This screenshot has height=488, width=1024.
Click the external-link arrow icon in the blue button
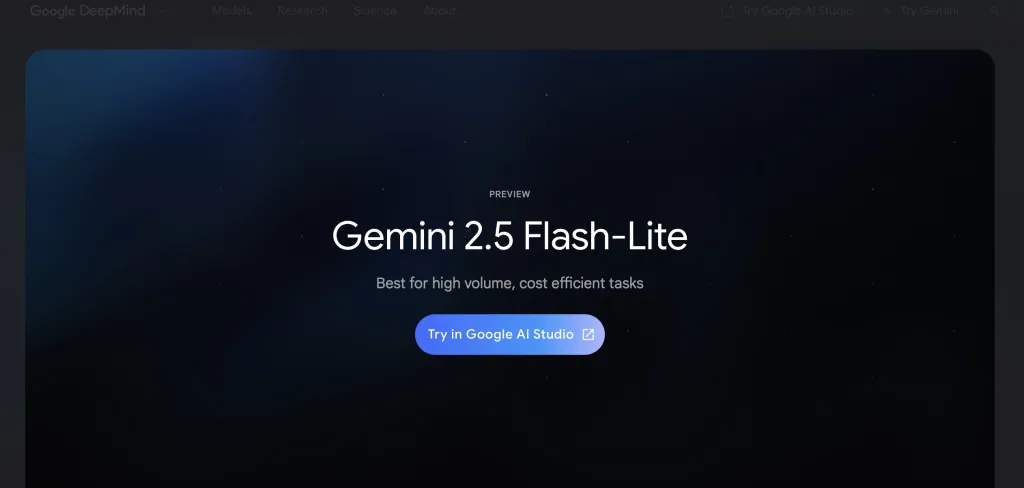click(x=588, y=334)
